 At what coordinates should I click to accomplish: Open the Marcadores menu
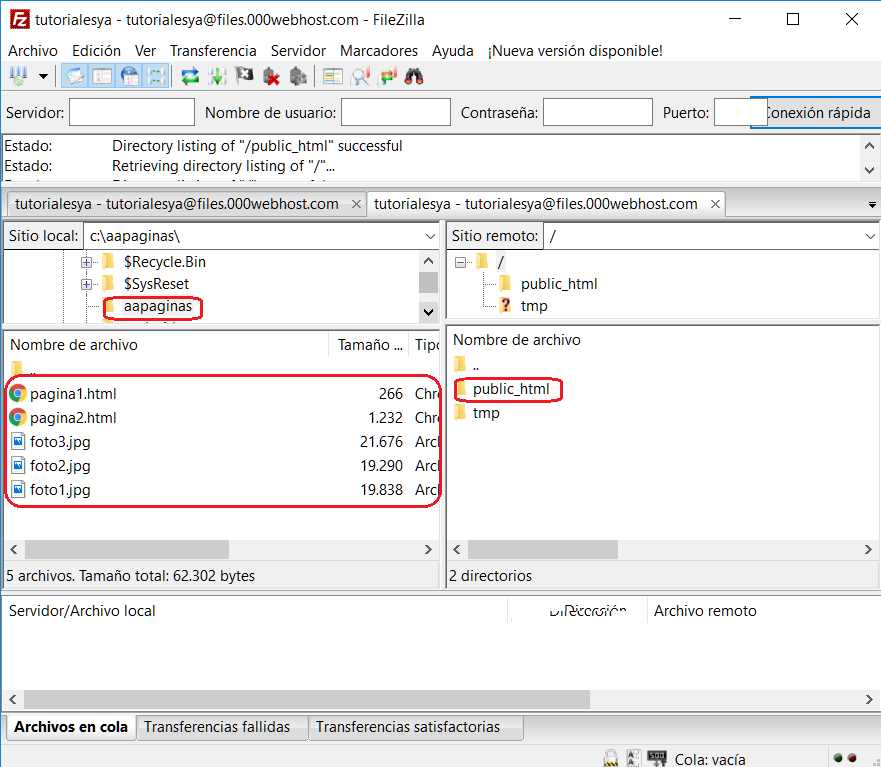pyautogui.click(x=379, y=51)
